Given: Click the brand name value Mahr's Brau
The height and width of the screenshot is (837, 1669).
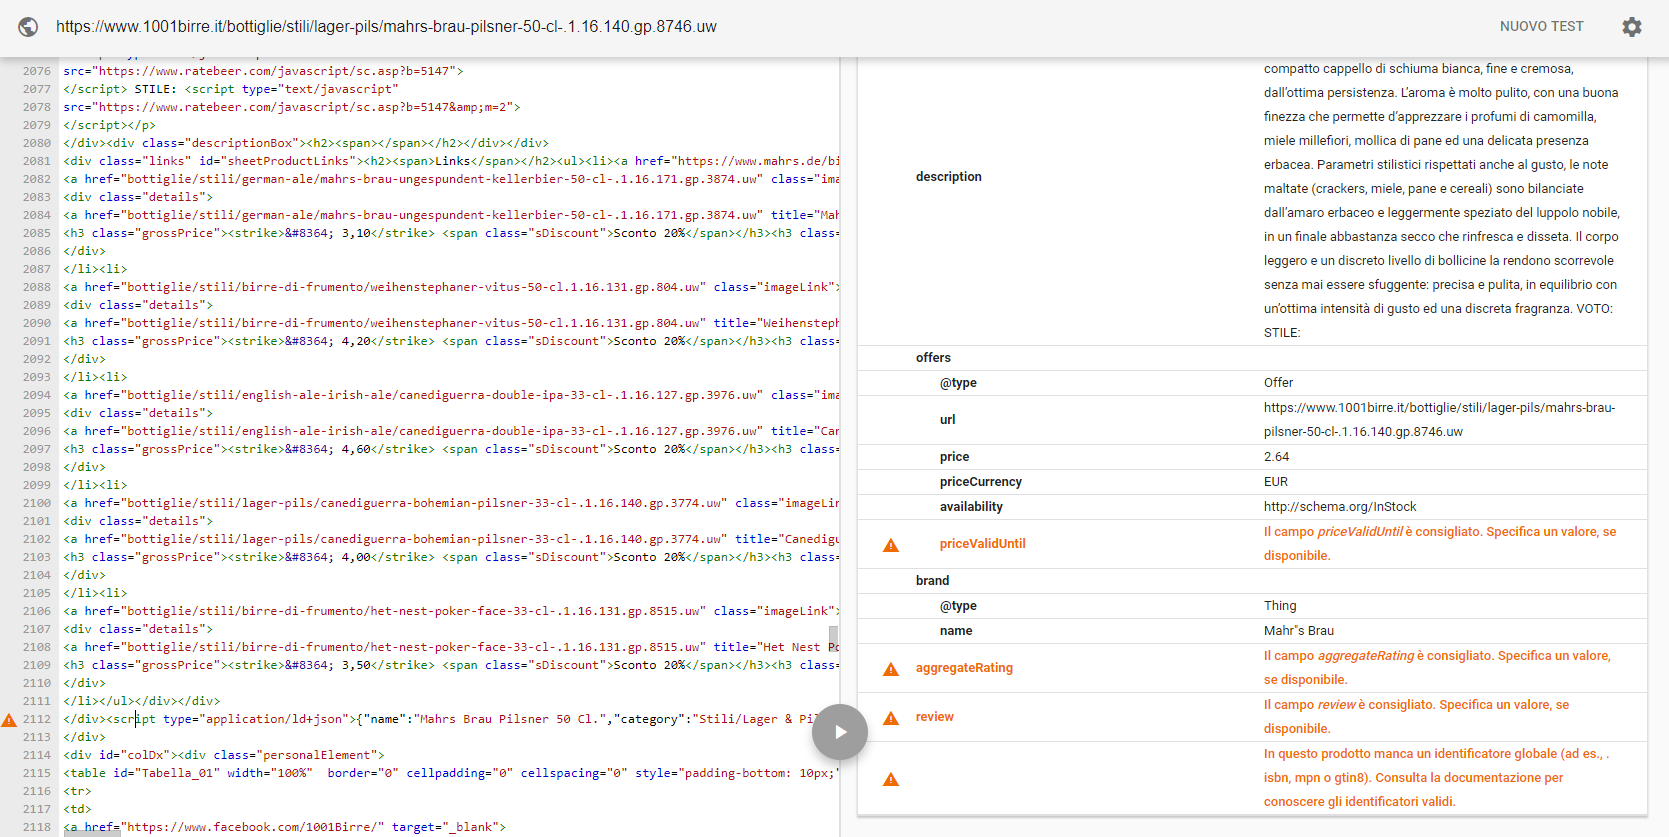Looking at the screenshot, I should pyautogui.click(x=1298, y=631).
